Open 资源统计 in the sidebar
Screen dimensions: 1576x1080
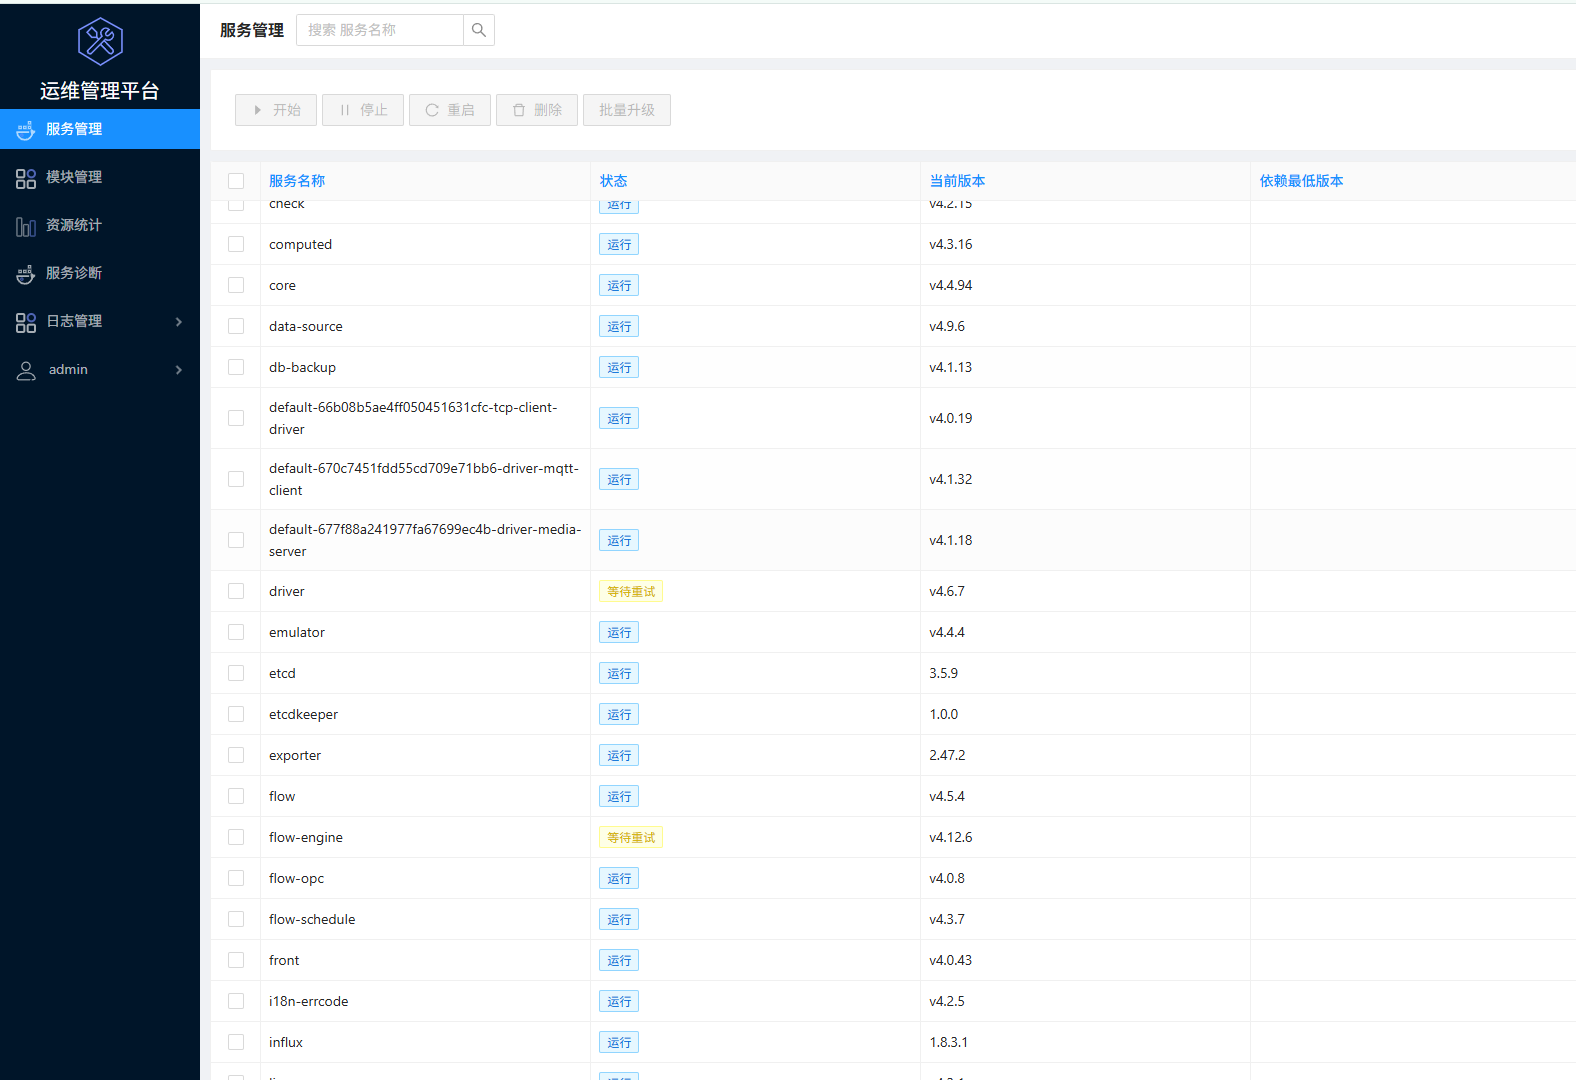[100, 225]
